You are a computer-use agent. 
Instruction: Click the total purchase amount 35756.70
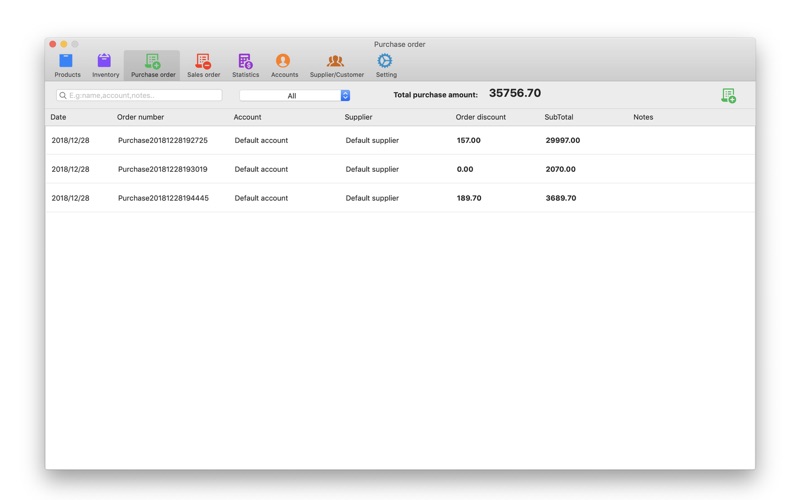point(515,93)
